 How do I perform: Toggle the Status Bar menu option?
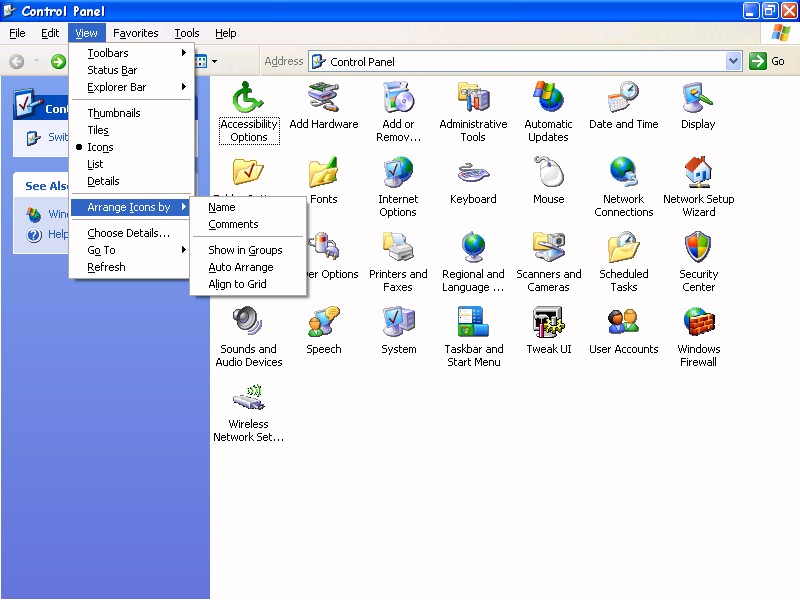point(131,70)
